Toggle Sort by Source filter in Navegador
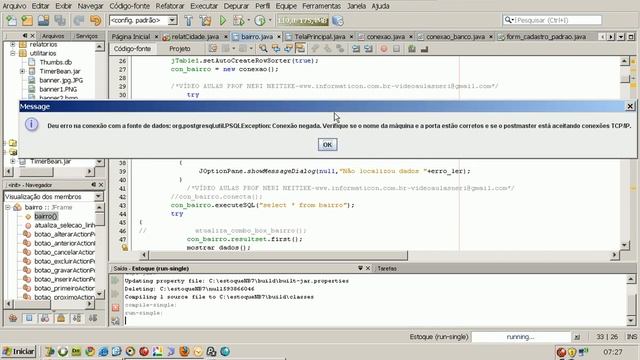Image resolution: width=640 pixels, height=360 pixels. pos(93,318)
